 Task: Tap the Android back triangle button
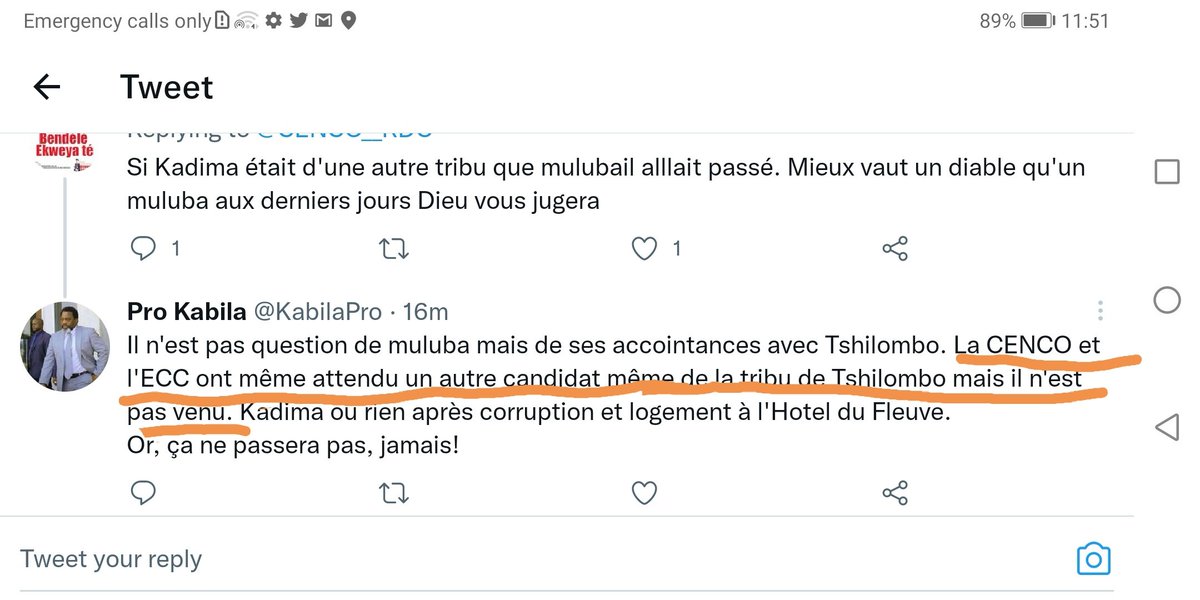coord(1166,428)
